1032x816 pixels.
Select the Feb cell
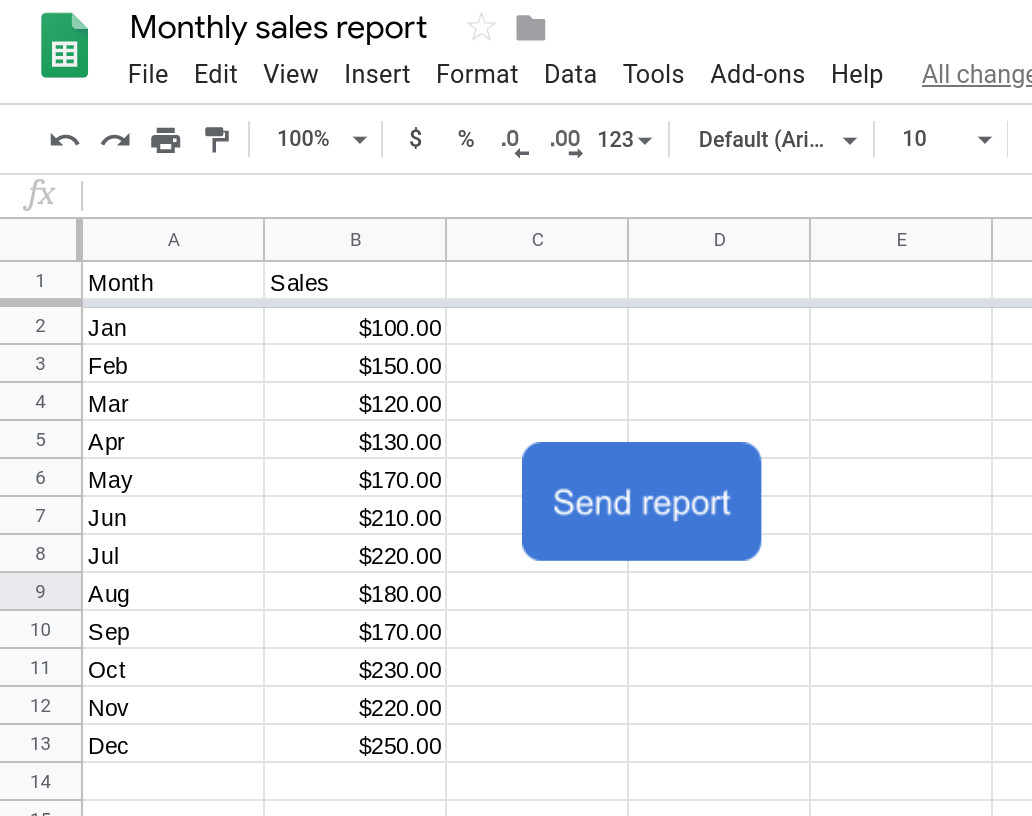click(173, 364)
